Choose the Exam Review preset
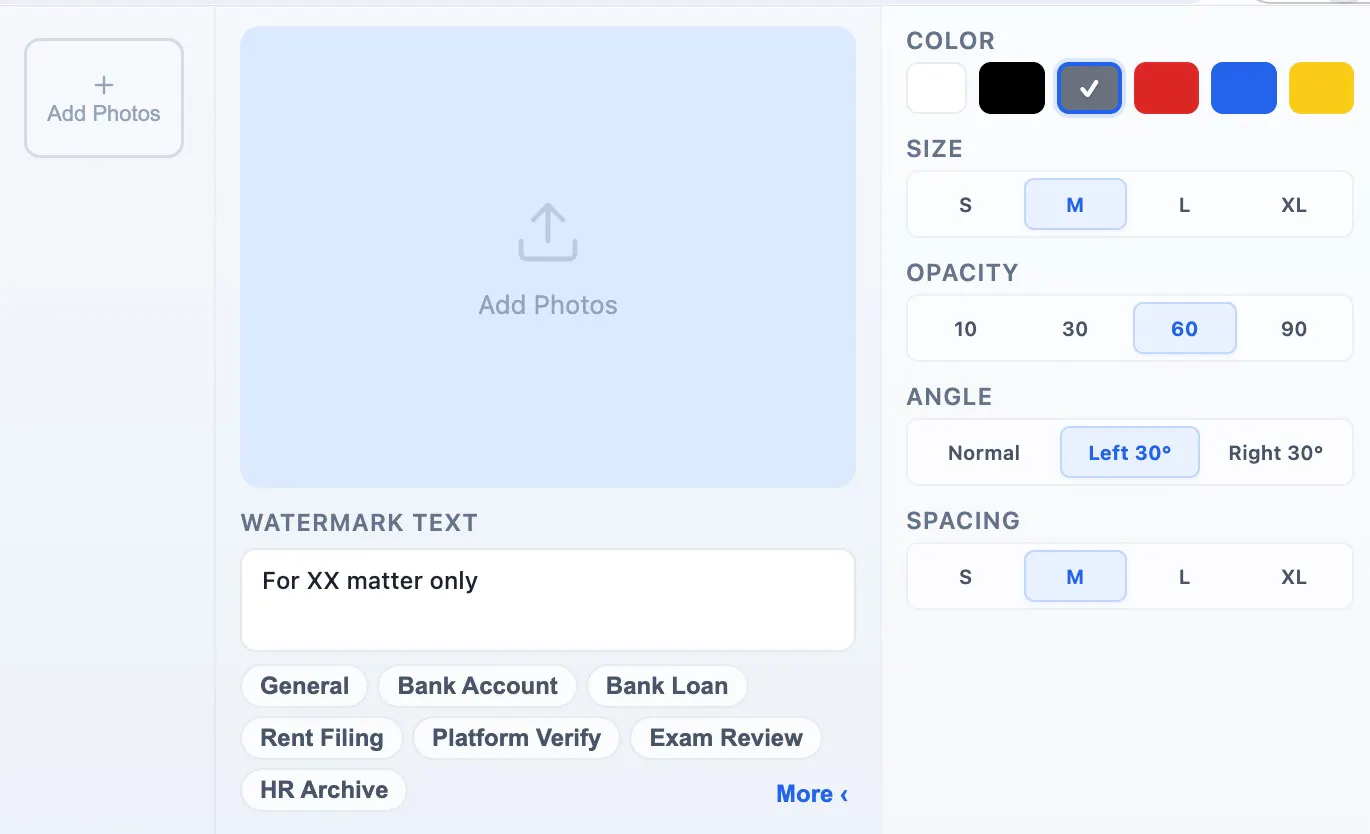 coord(726,738)
